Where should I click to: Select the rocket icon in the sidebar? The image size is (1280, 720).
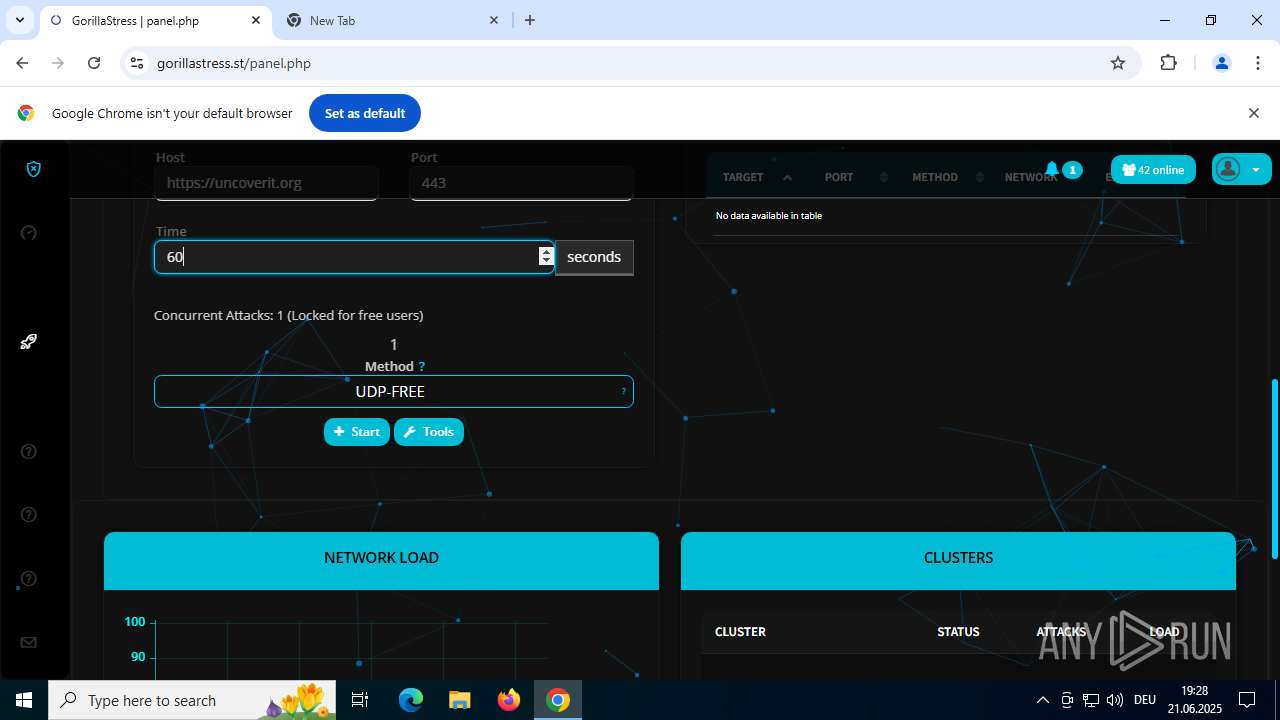29,342
